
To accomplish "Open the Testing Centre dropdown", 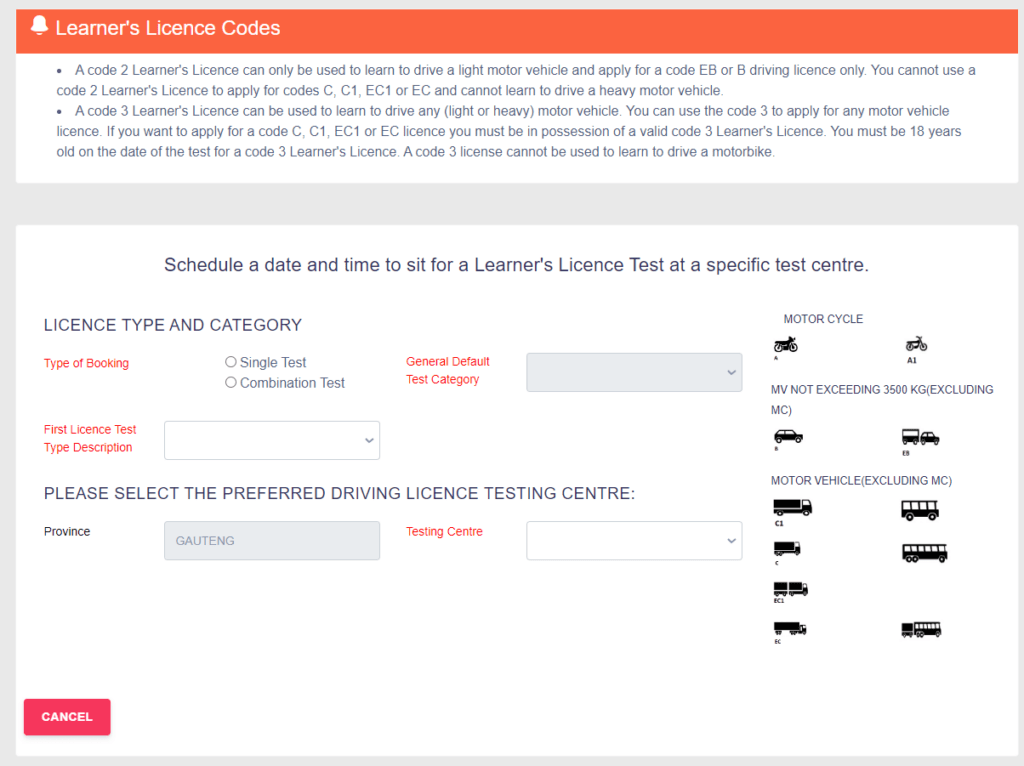I will coord(634,540).
